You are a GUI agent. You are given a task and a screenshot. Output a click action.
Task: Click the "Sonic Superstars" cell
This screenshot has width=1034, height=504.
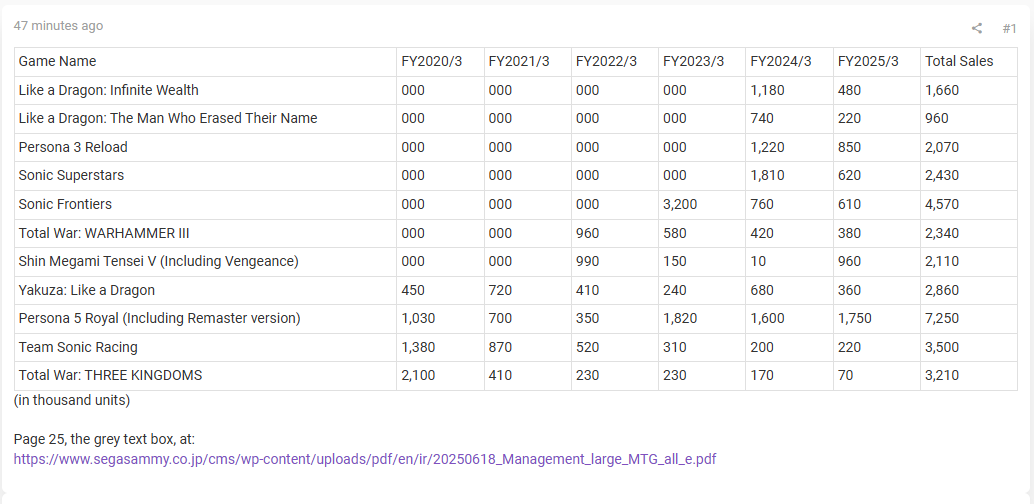click(x=205, y=175)
